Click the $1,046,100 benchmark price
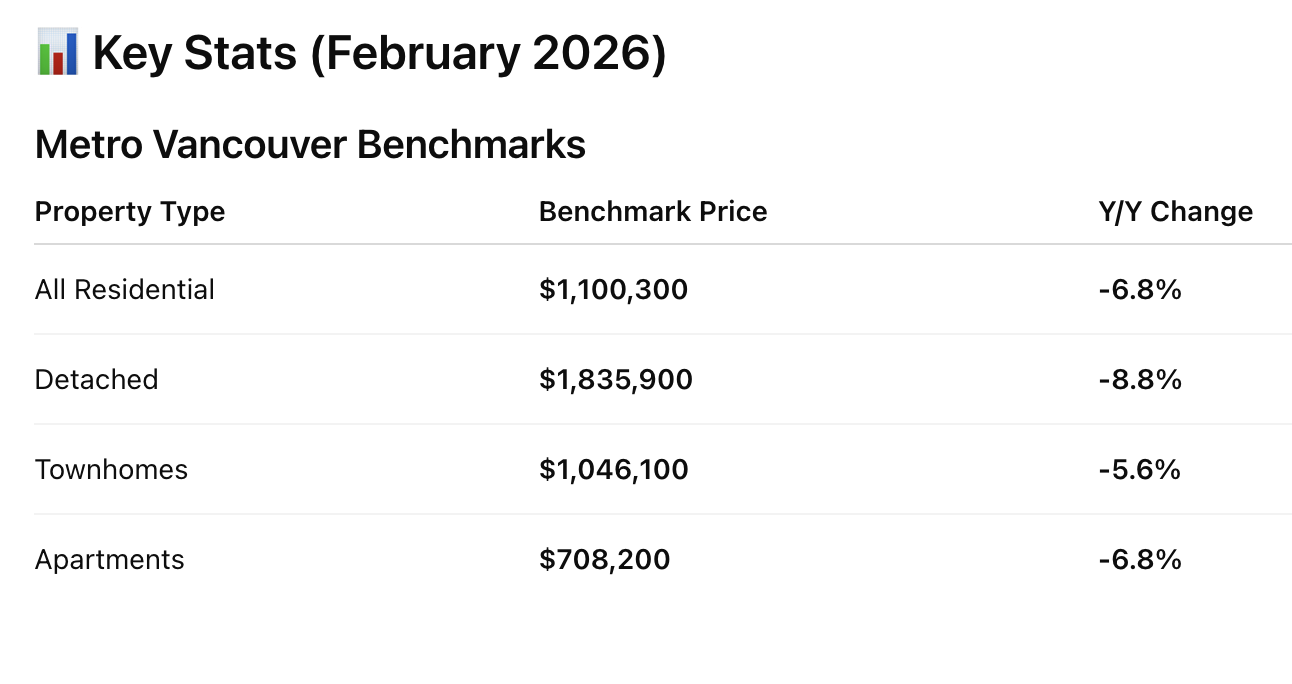1292x684 pixels. tap(614, 470)
